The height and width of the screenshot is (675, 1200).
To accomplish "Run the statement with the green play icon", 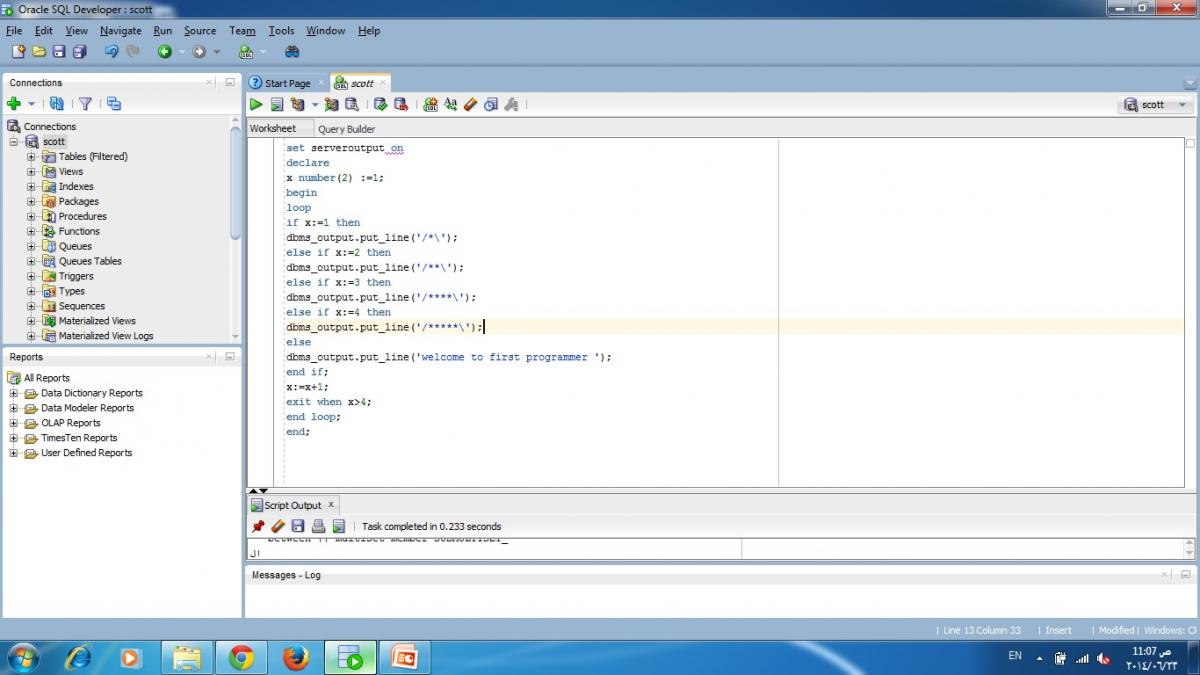I will click(256, 104).
